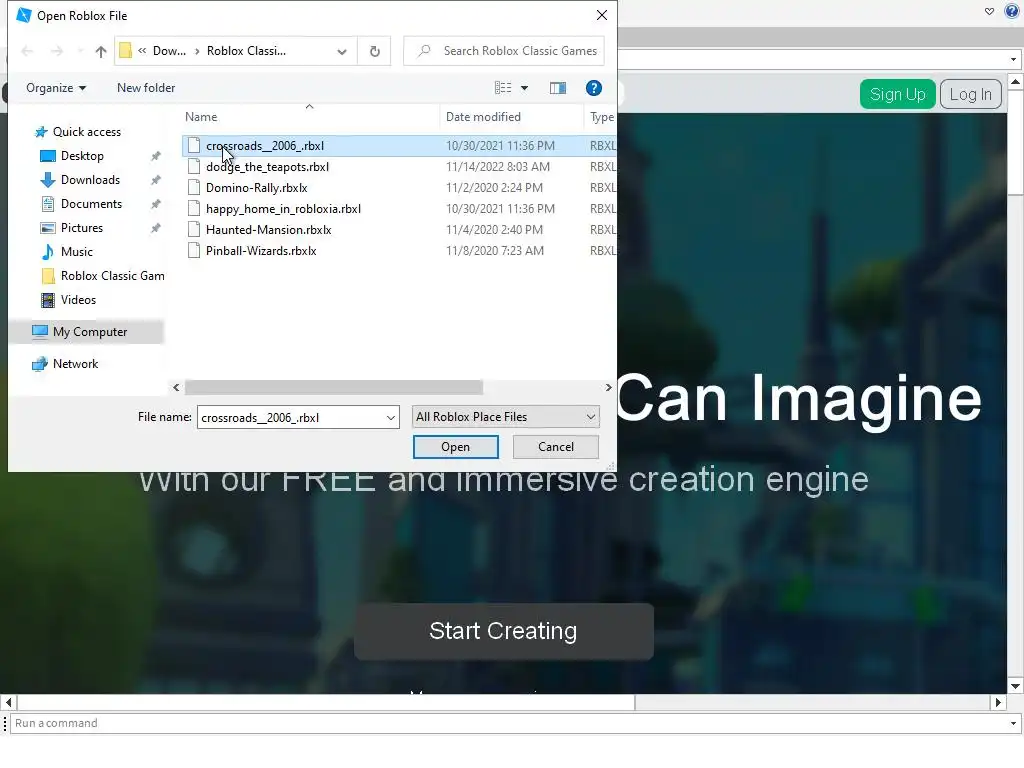The image size is (1024, 768).
Task: Open Quick access in navigation pane
Action: 86,132
